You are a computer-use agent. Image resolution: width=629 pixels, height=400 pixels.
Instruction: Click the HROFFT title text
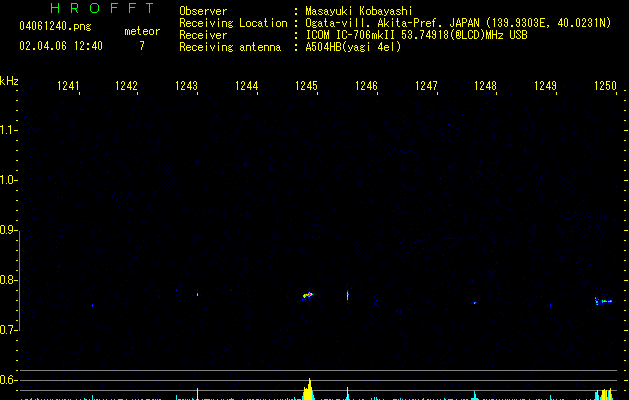click(102, 8)
